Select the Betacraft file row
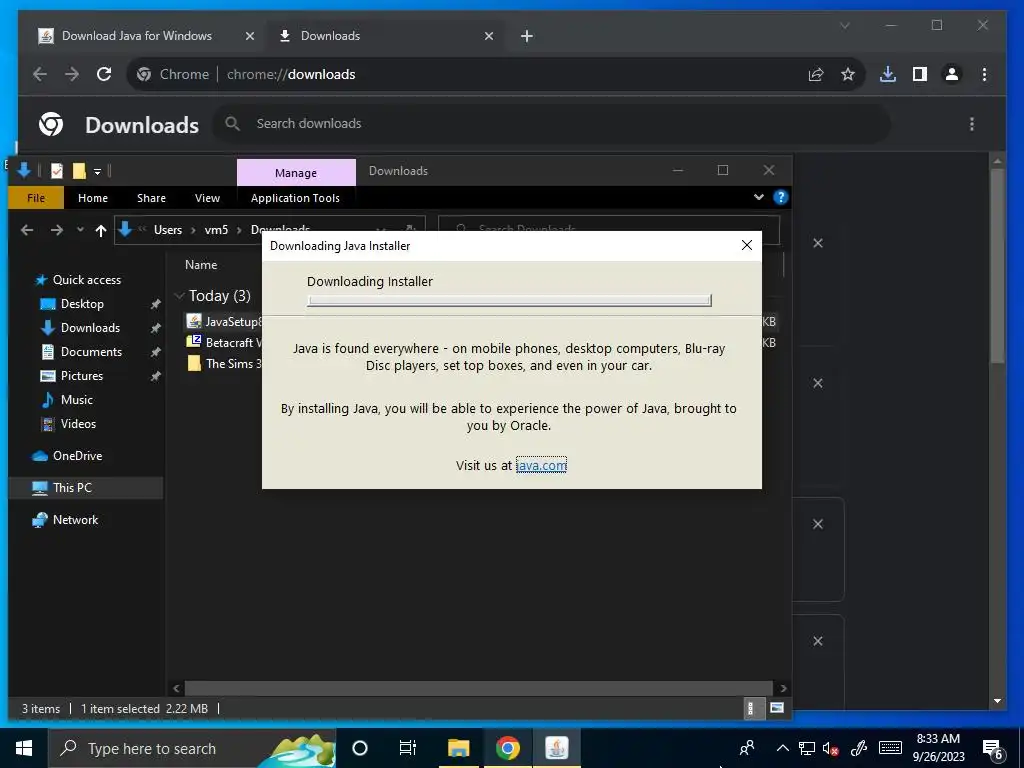 tap(223, 342)
